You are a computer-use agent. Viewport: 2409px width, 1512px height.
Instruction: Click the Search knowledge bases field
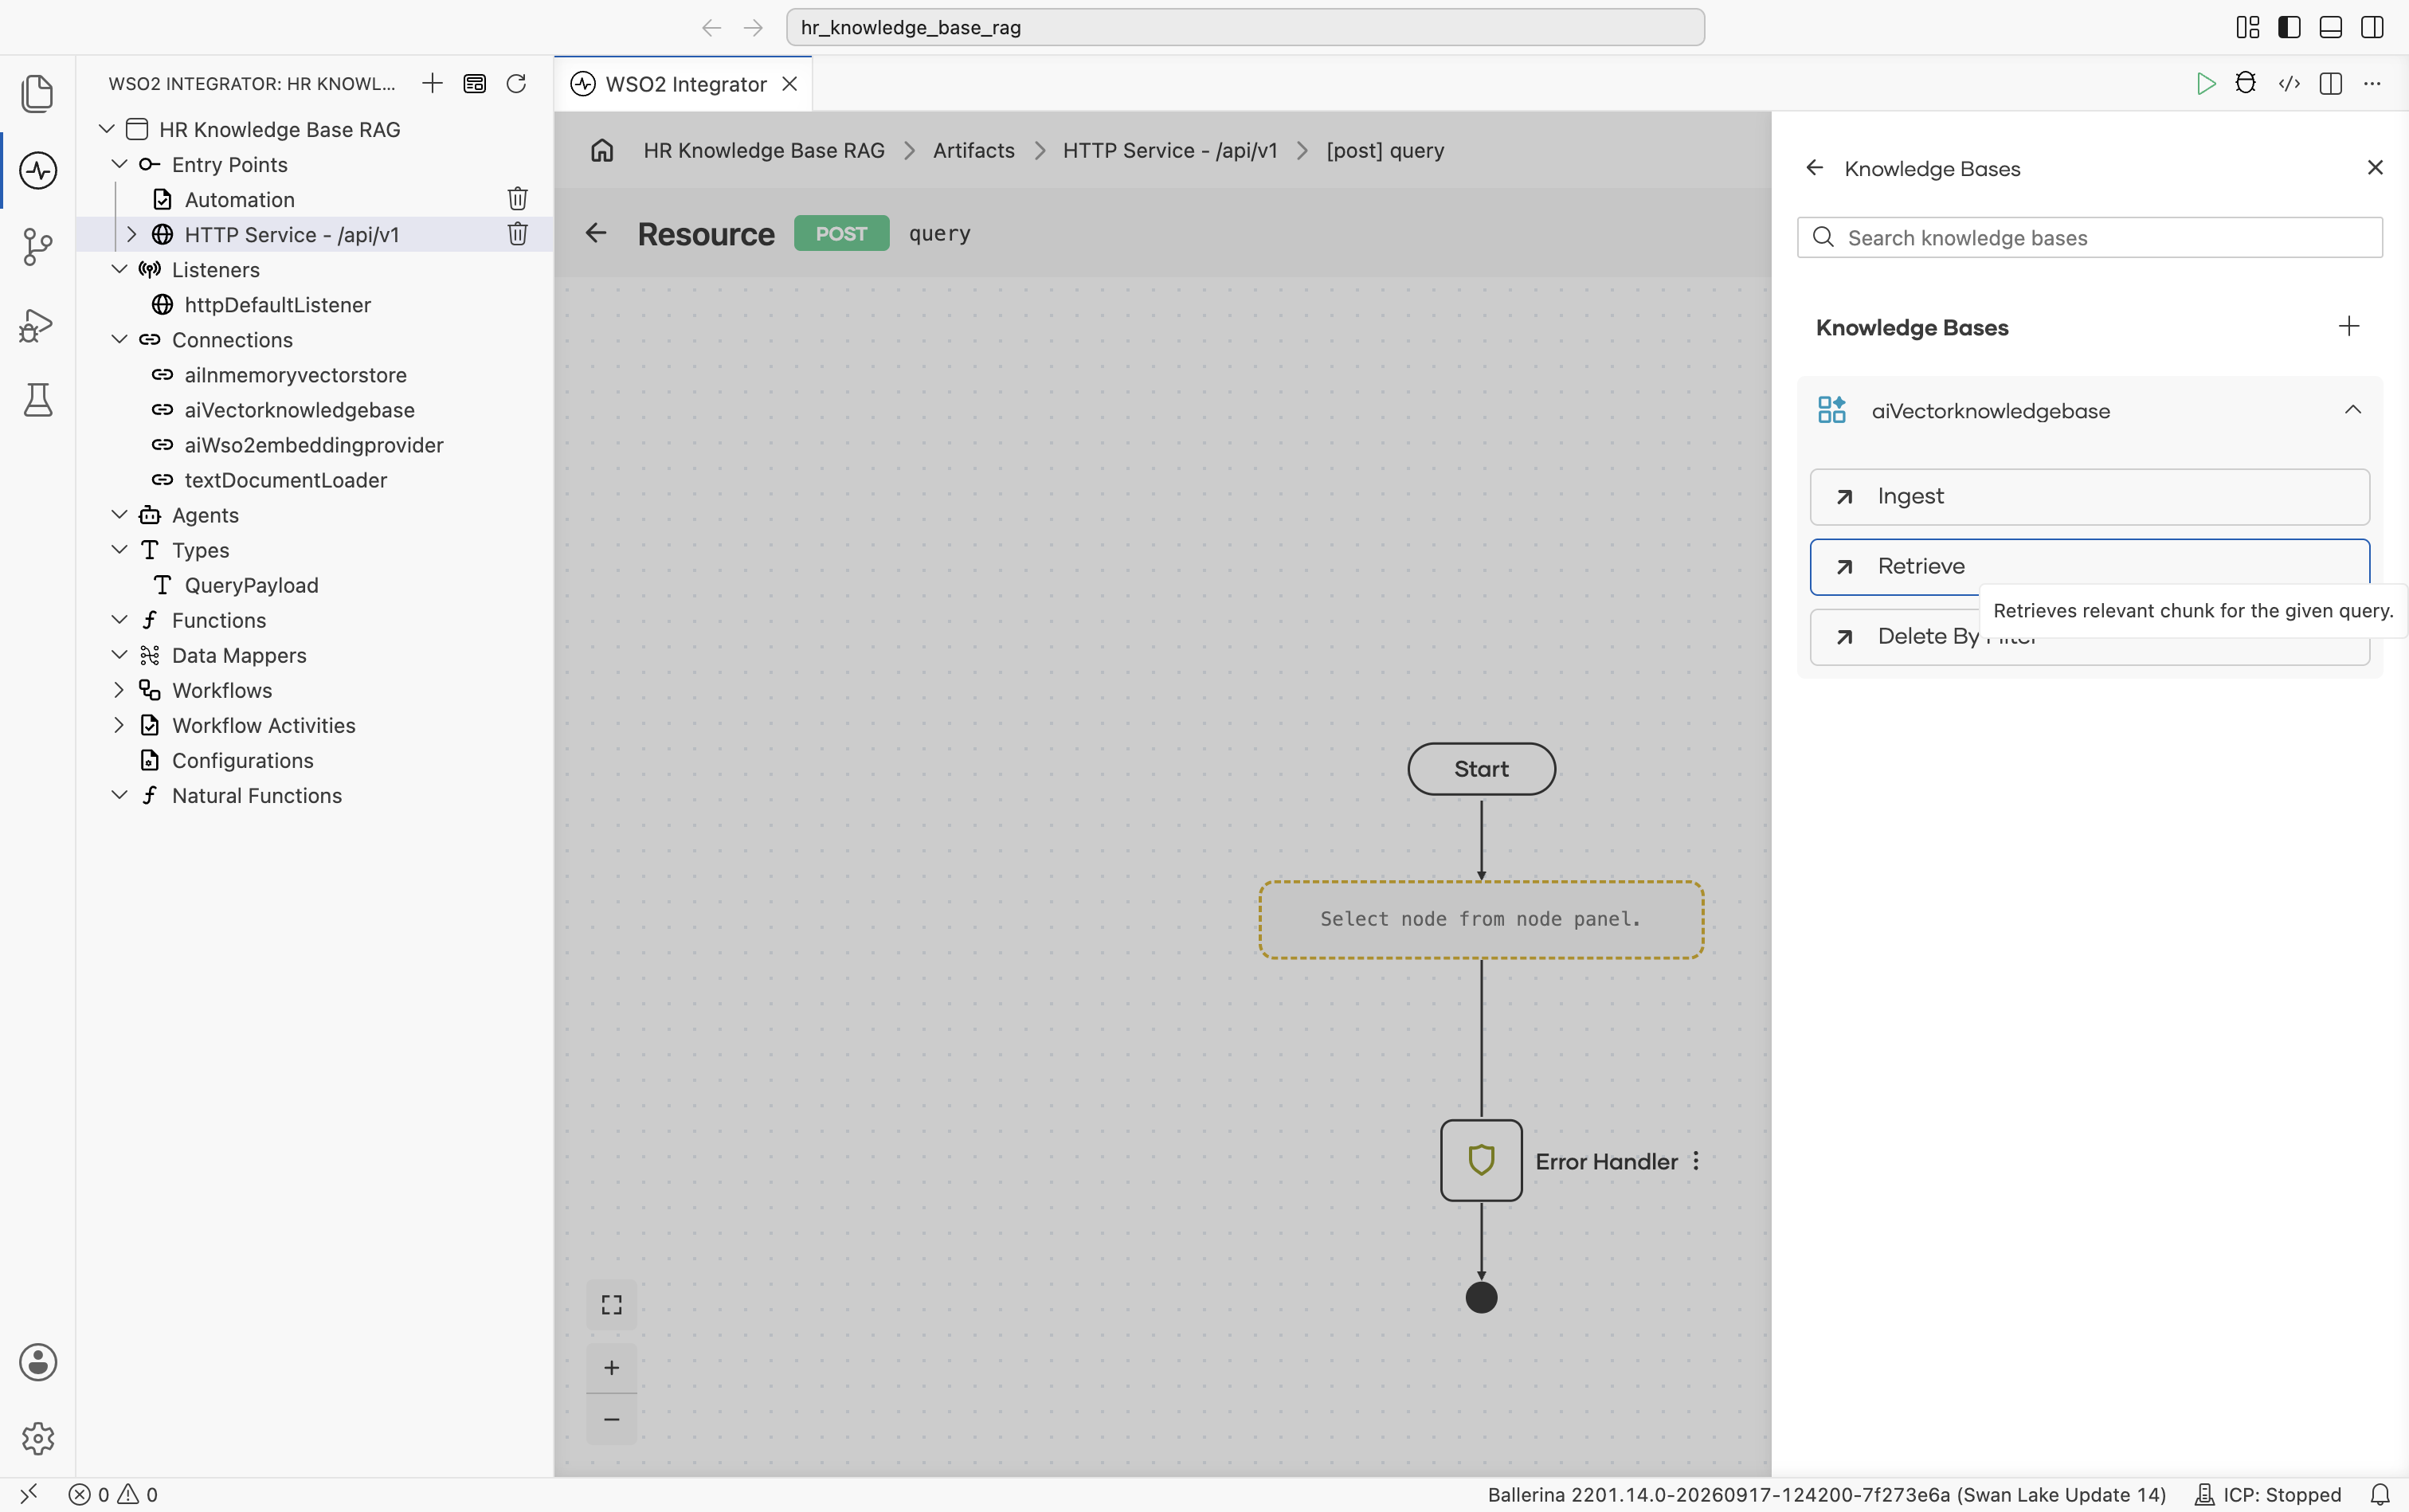tap(2089, 238)
